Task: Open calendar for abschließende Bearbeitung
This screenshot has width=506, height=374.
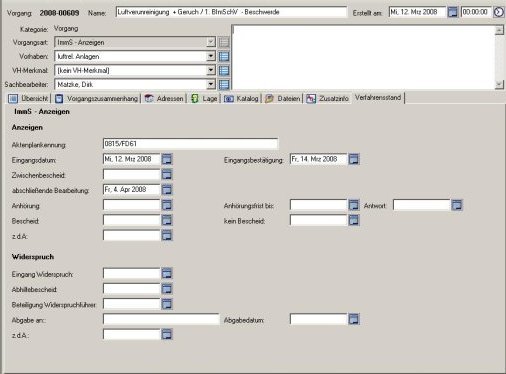Action: tap(167, 190)
